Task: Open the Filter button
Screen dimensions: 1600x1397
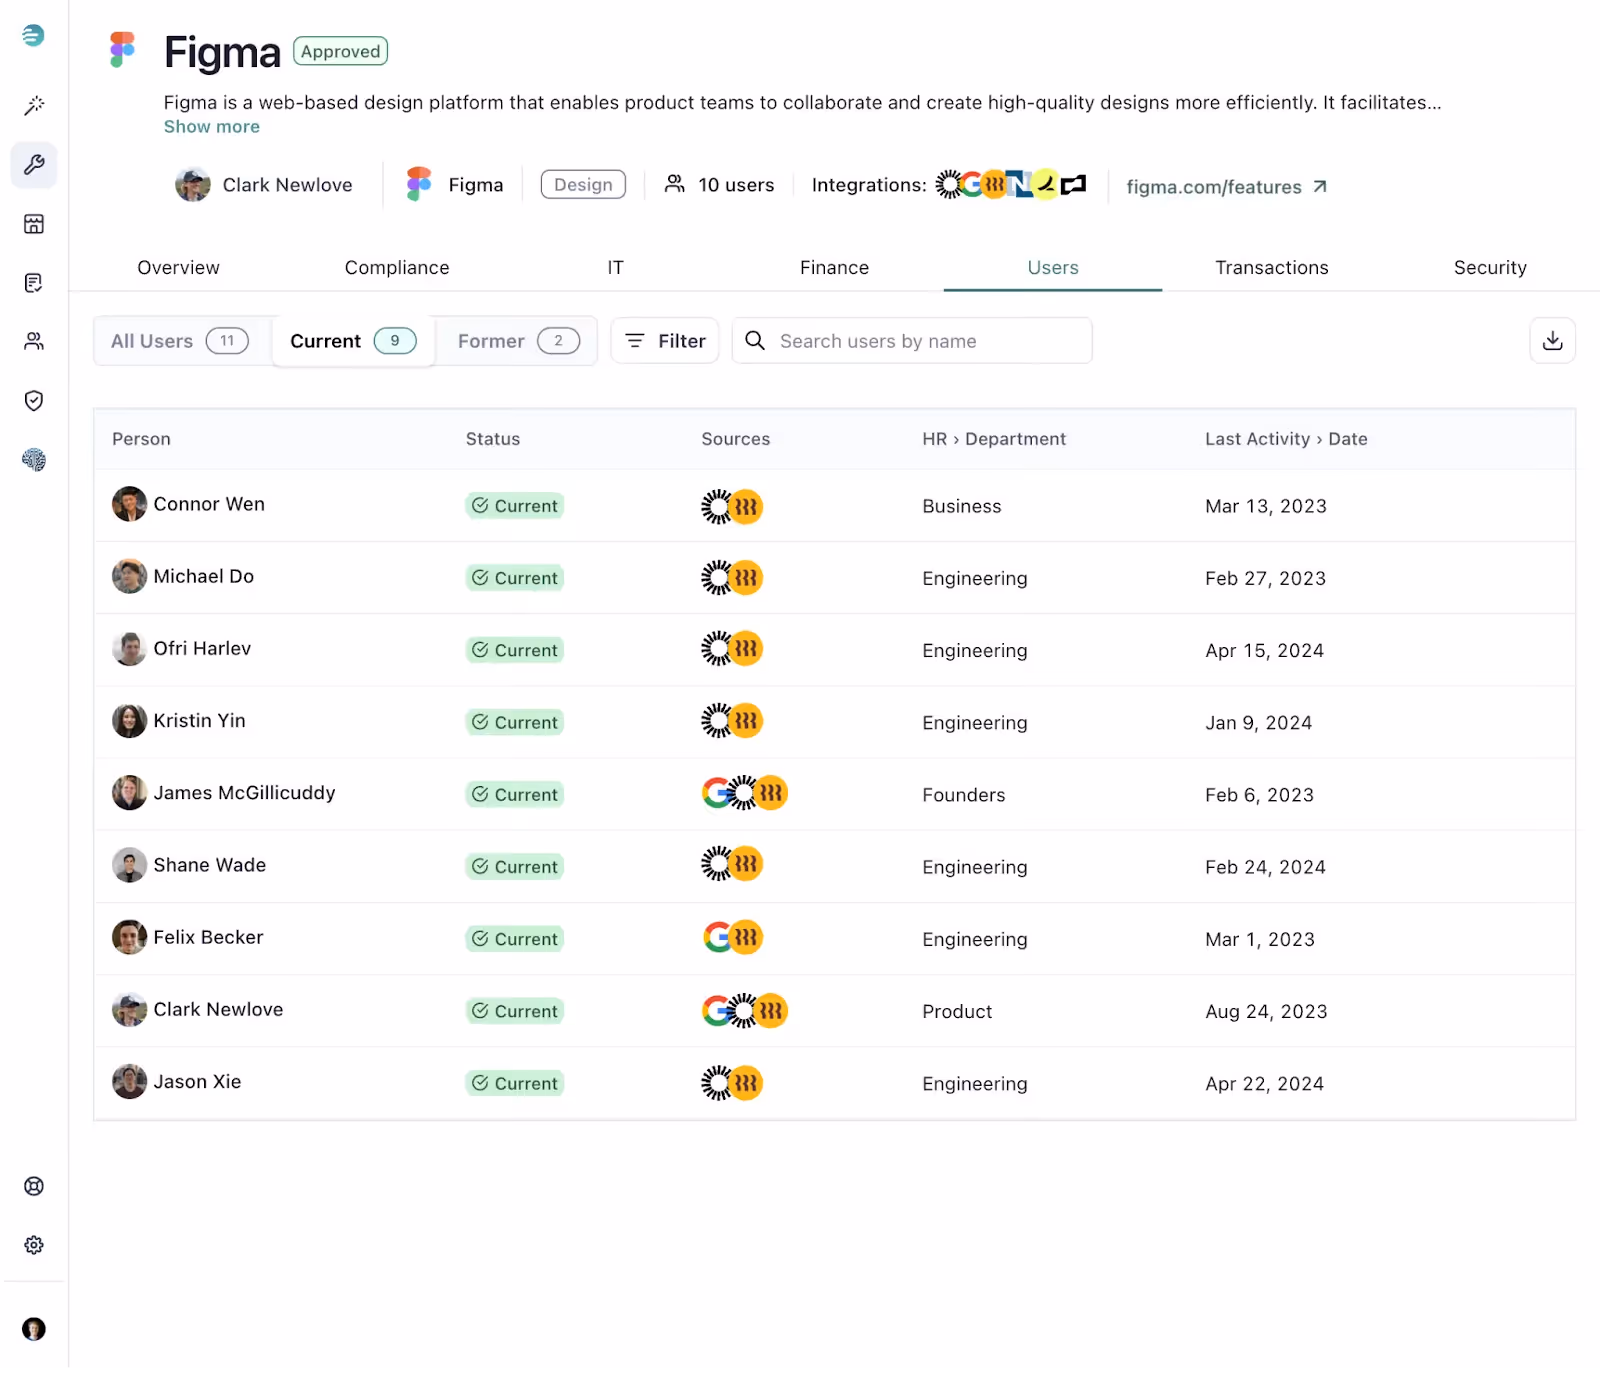Action: pyautogui.click(x=665, y=341)
